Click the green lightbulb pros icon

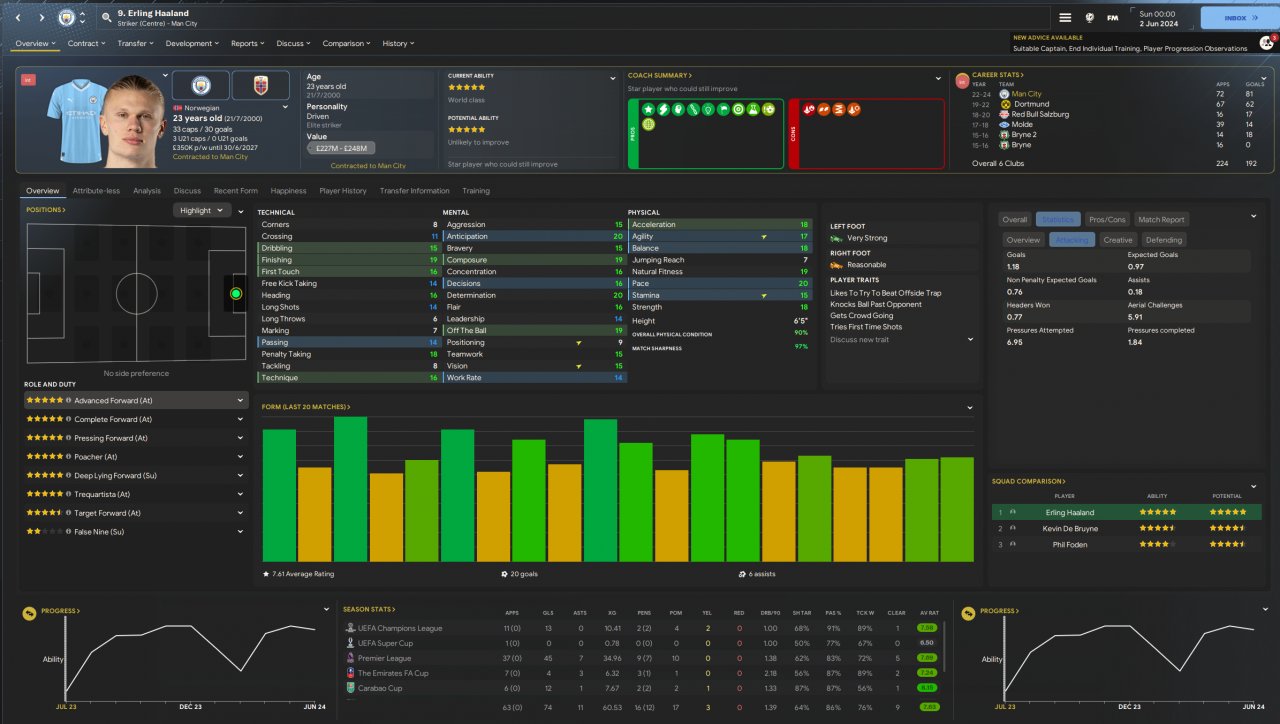pyautogui.click(x=708, y=108)
